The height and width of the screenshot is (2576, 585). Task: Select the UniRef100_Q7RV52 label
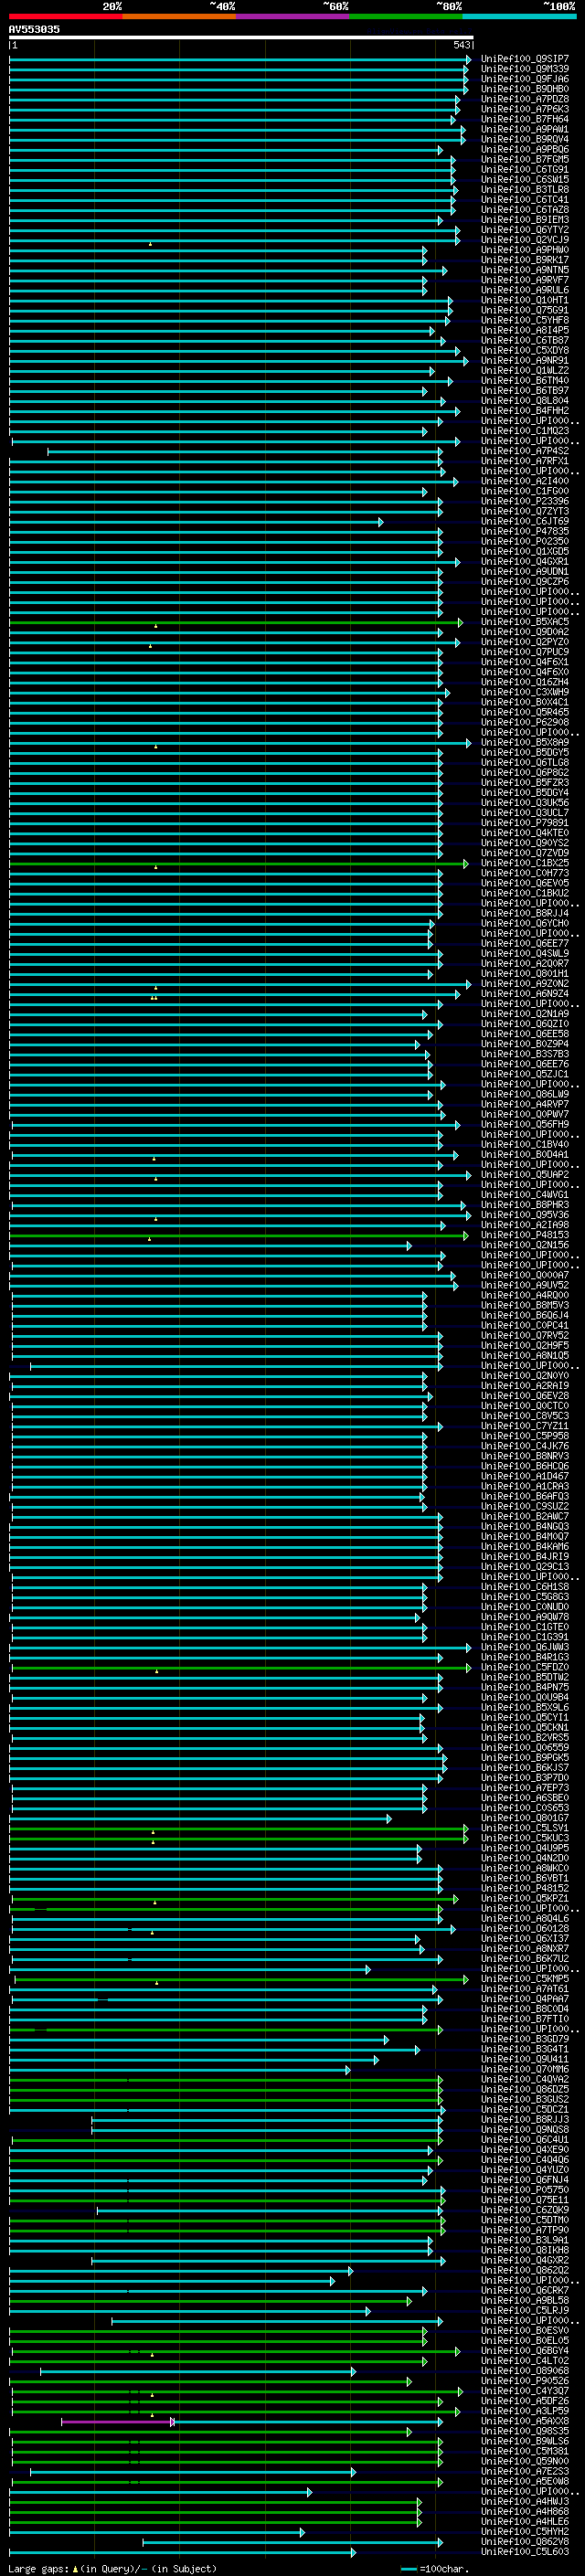click(x=525, y=1336)
